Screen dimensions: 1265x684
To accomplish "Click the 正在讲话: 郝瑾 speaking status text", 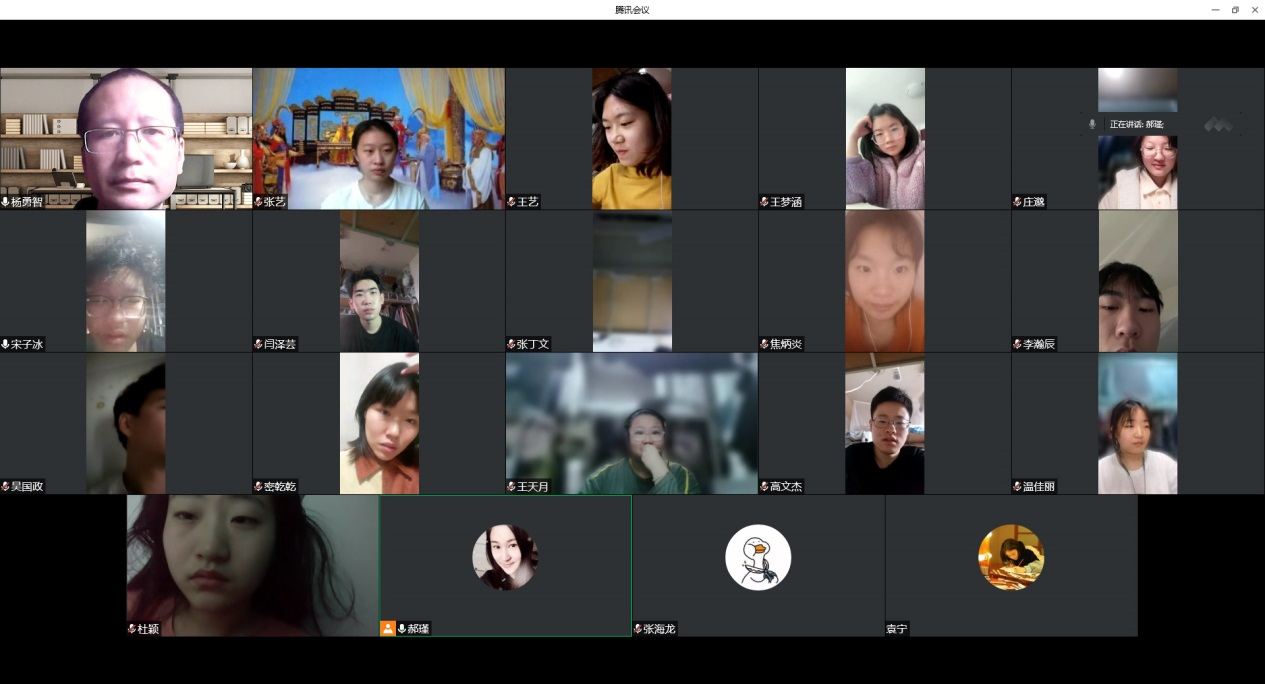I will point(1136,124).
